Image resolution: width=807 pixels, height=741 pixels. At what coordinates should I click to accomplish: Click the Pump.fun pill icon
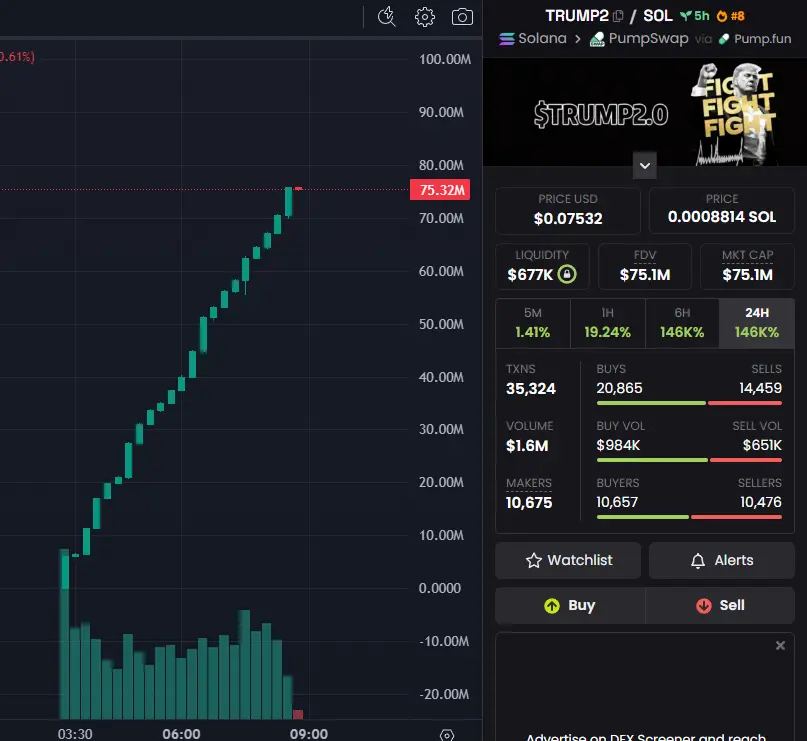pos(724,39)
